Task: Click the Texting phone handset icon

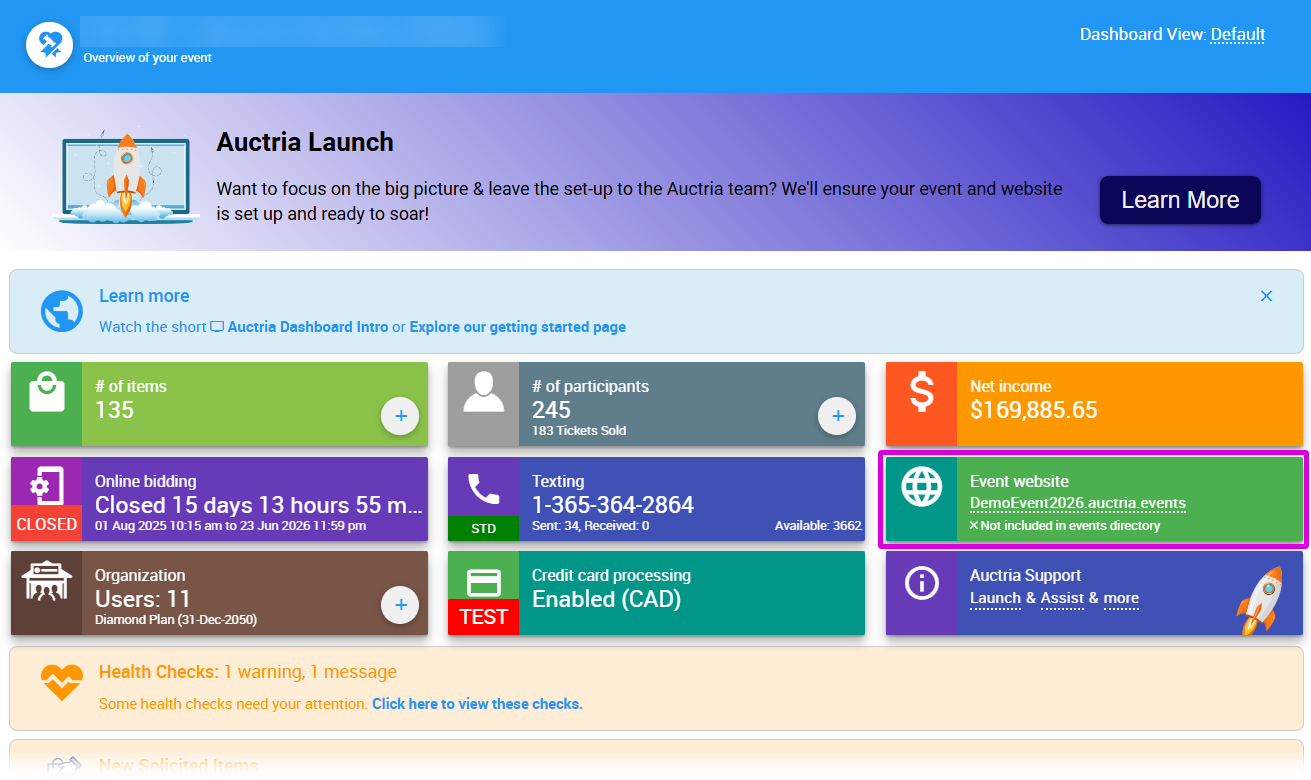Action: tap(484, 489)
